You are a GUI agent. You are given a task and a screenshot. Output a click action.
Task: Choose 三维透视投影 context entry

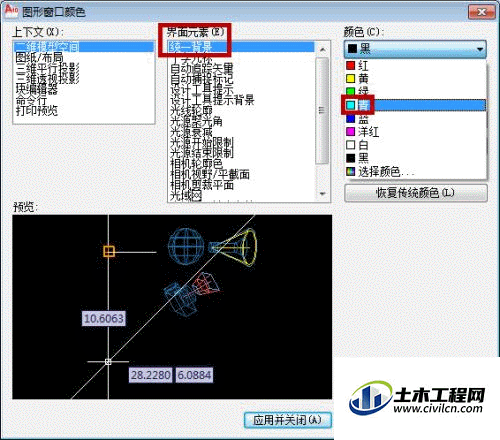coord(47,78)
